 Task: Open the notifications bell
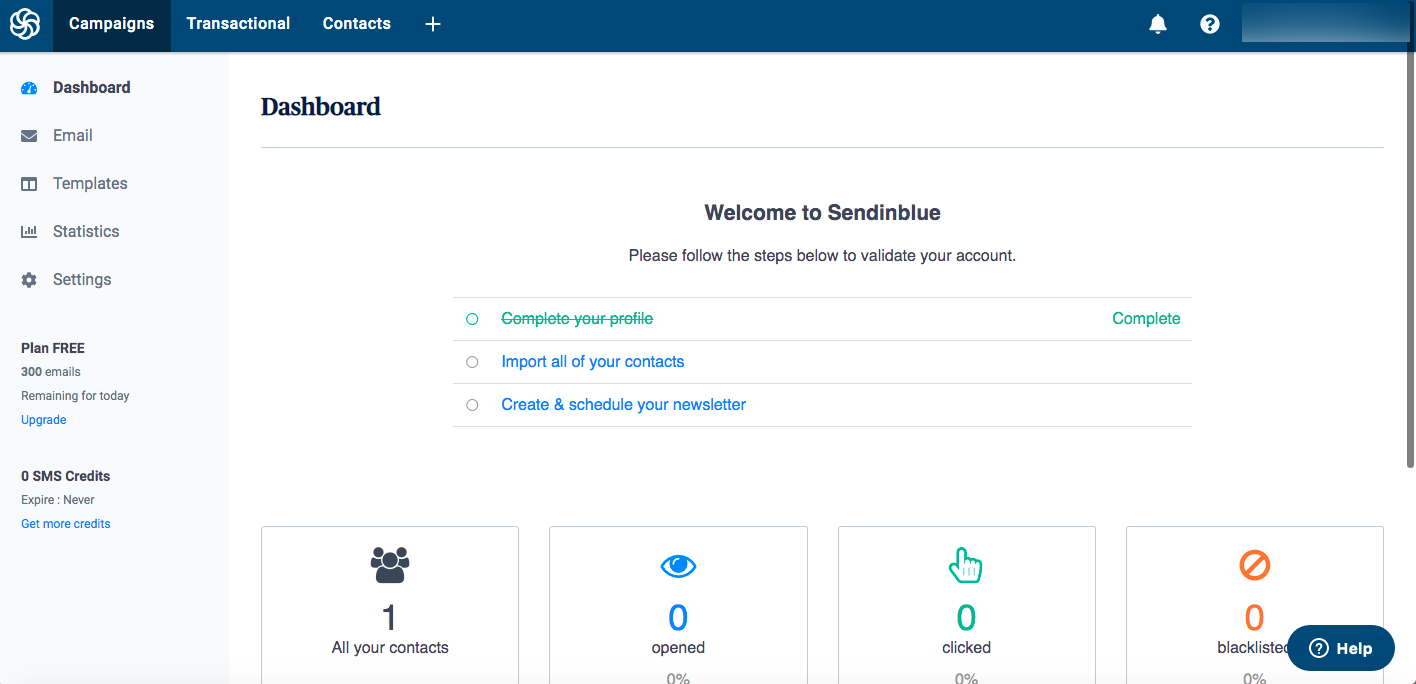[x=1158, y=24]
